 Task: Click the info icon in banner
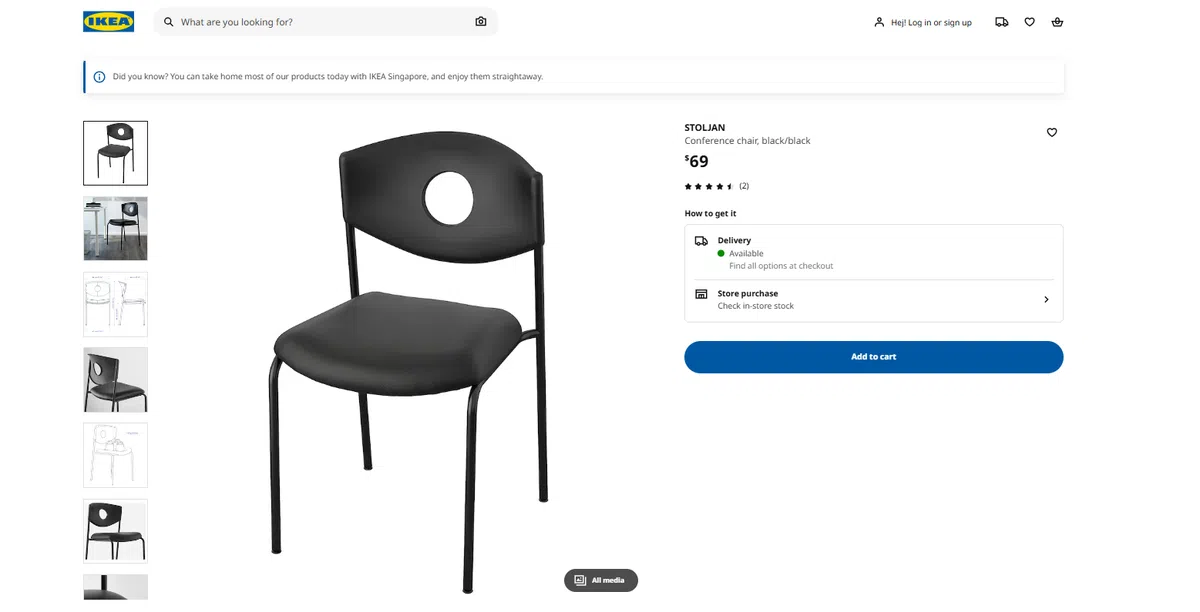point(99,77)
